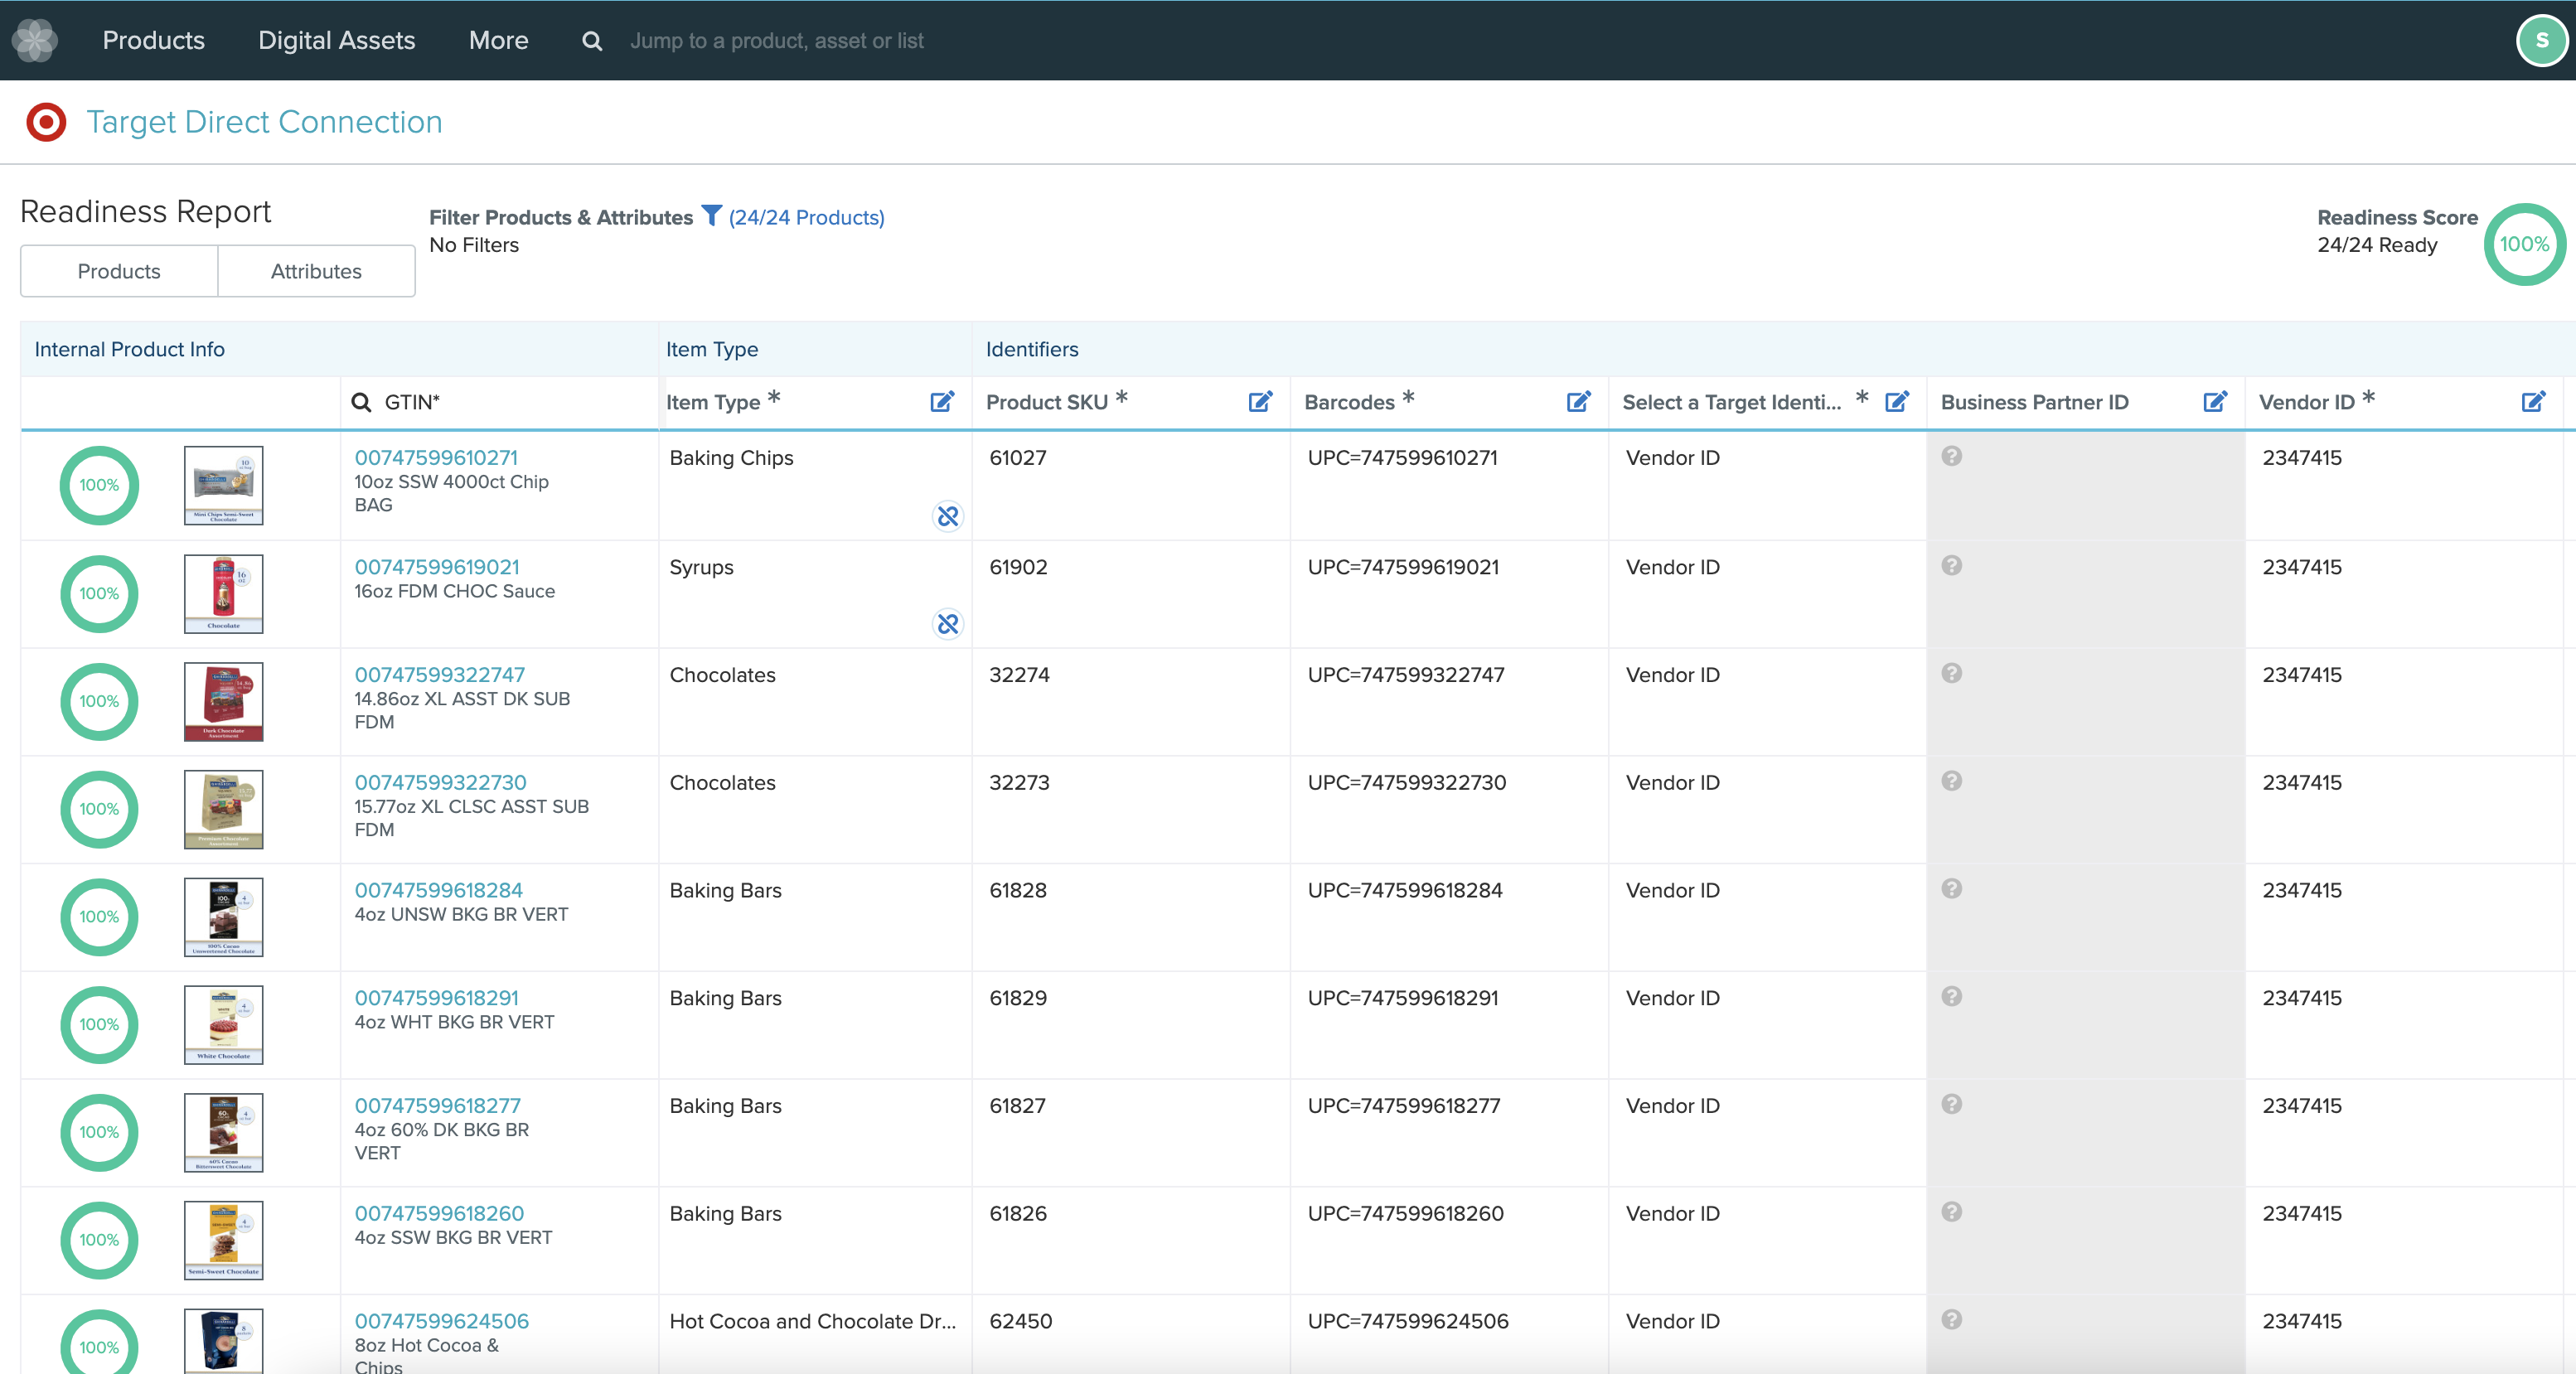Click the Salsify flower logo icon
This screenshot has width=2576, height=1374.
click(x=35, y=40)
